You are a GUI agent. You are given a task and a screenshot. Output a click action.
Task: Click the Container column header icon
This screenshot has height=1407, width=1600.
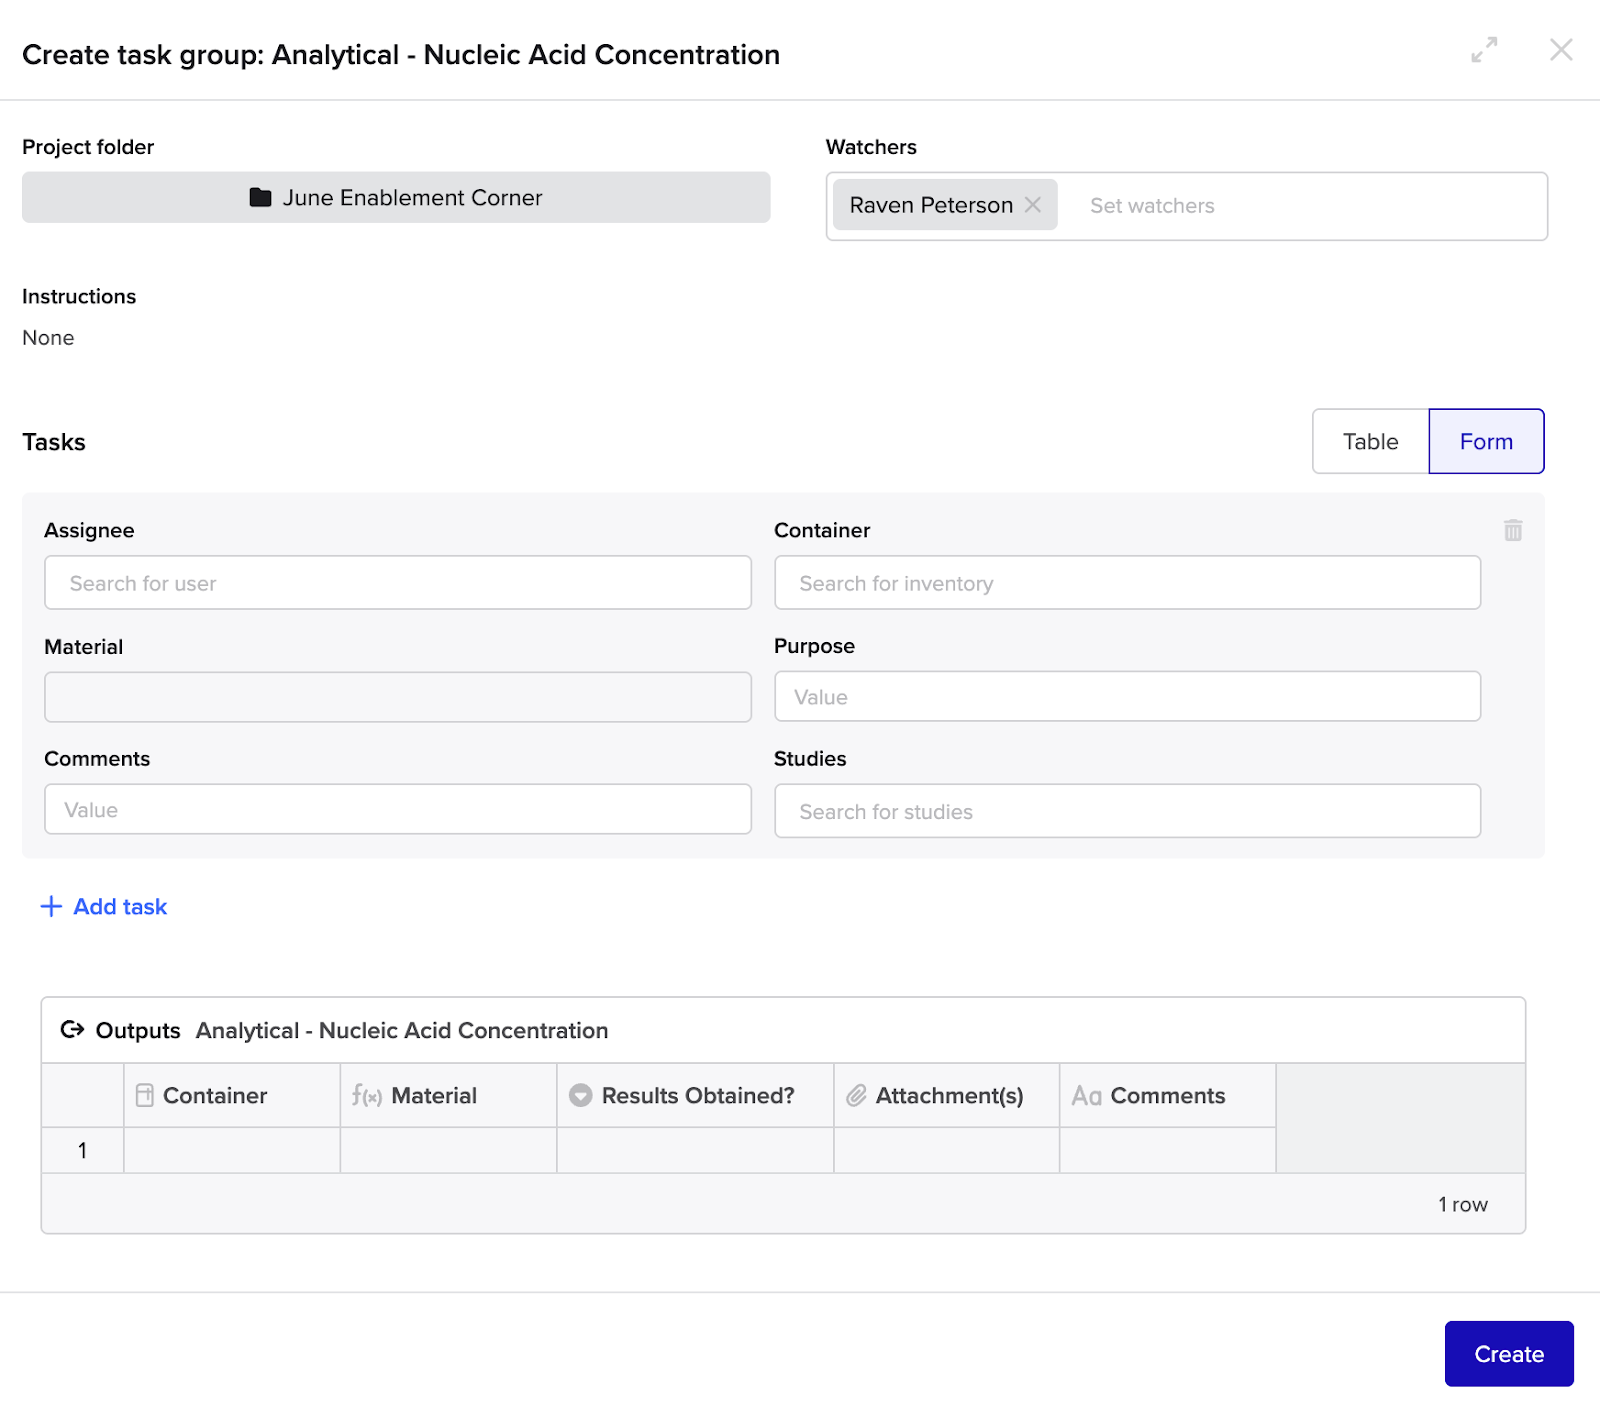145,1095
